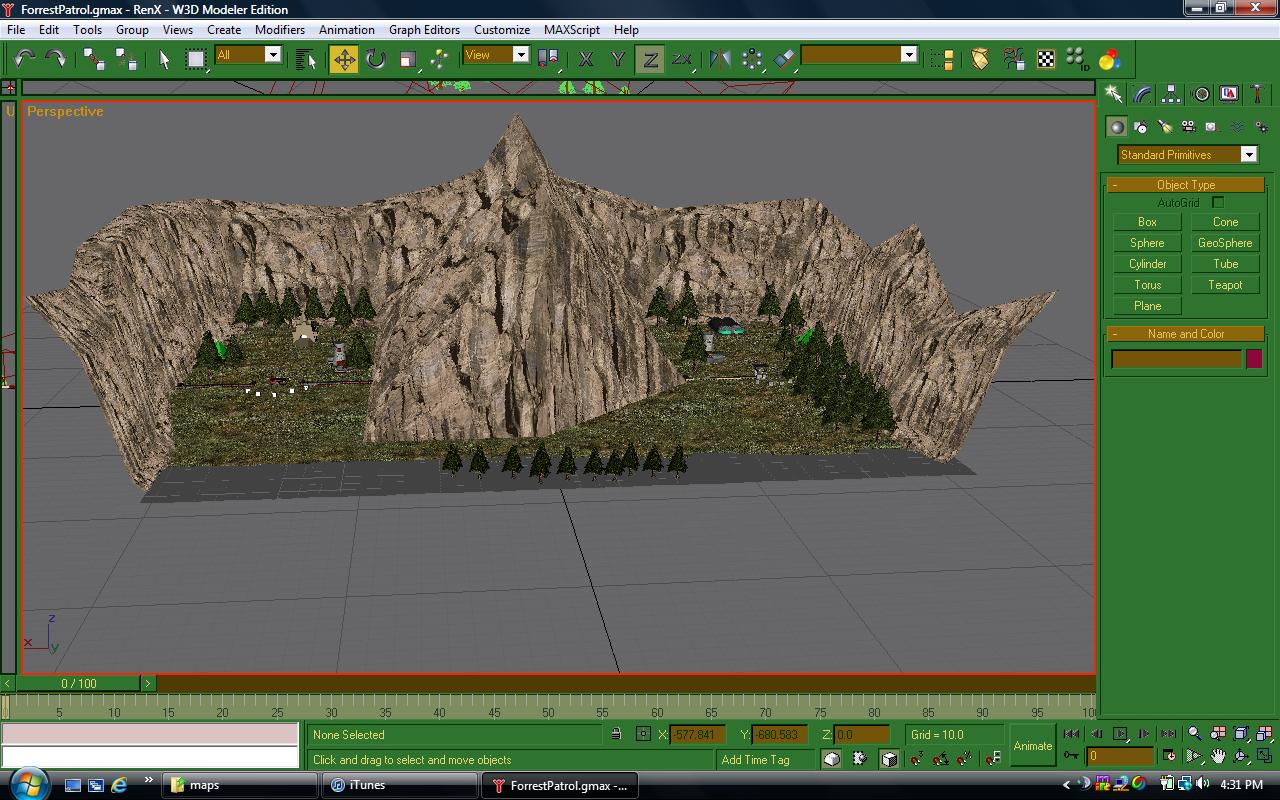Toggle the selection lock padlock
Image resolution: width=1280 pixels, height=800 pixels.
pyautogui.click(x=616, y=734)
